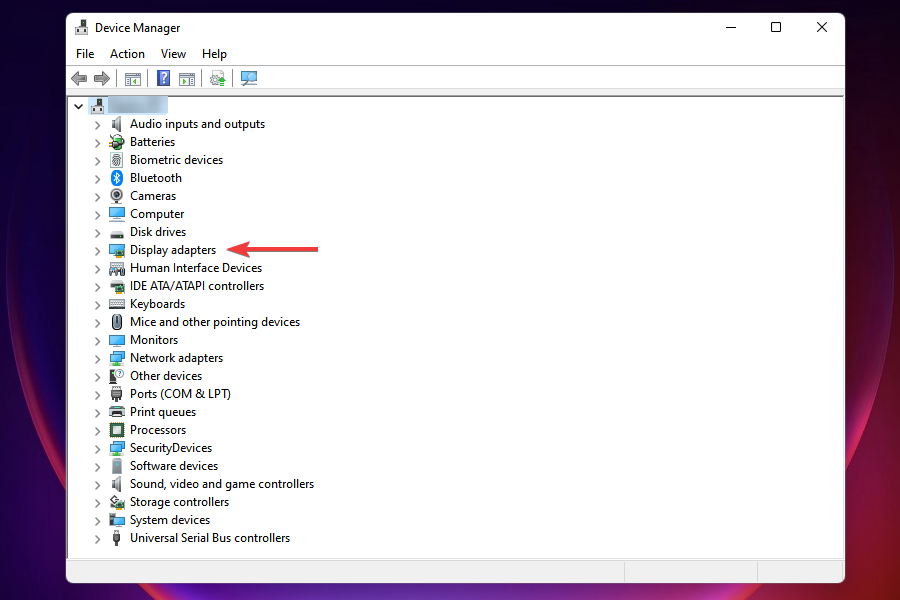Expand the Universal Serial Bus controllers node
Screen dimensions: 900x600
click(97, 537)
